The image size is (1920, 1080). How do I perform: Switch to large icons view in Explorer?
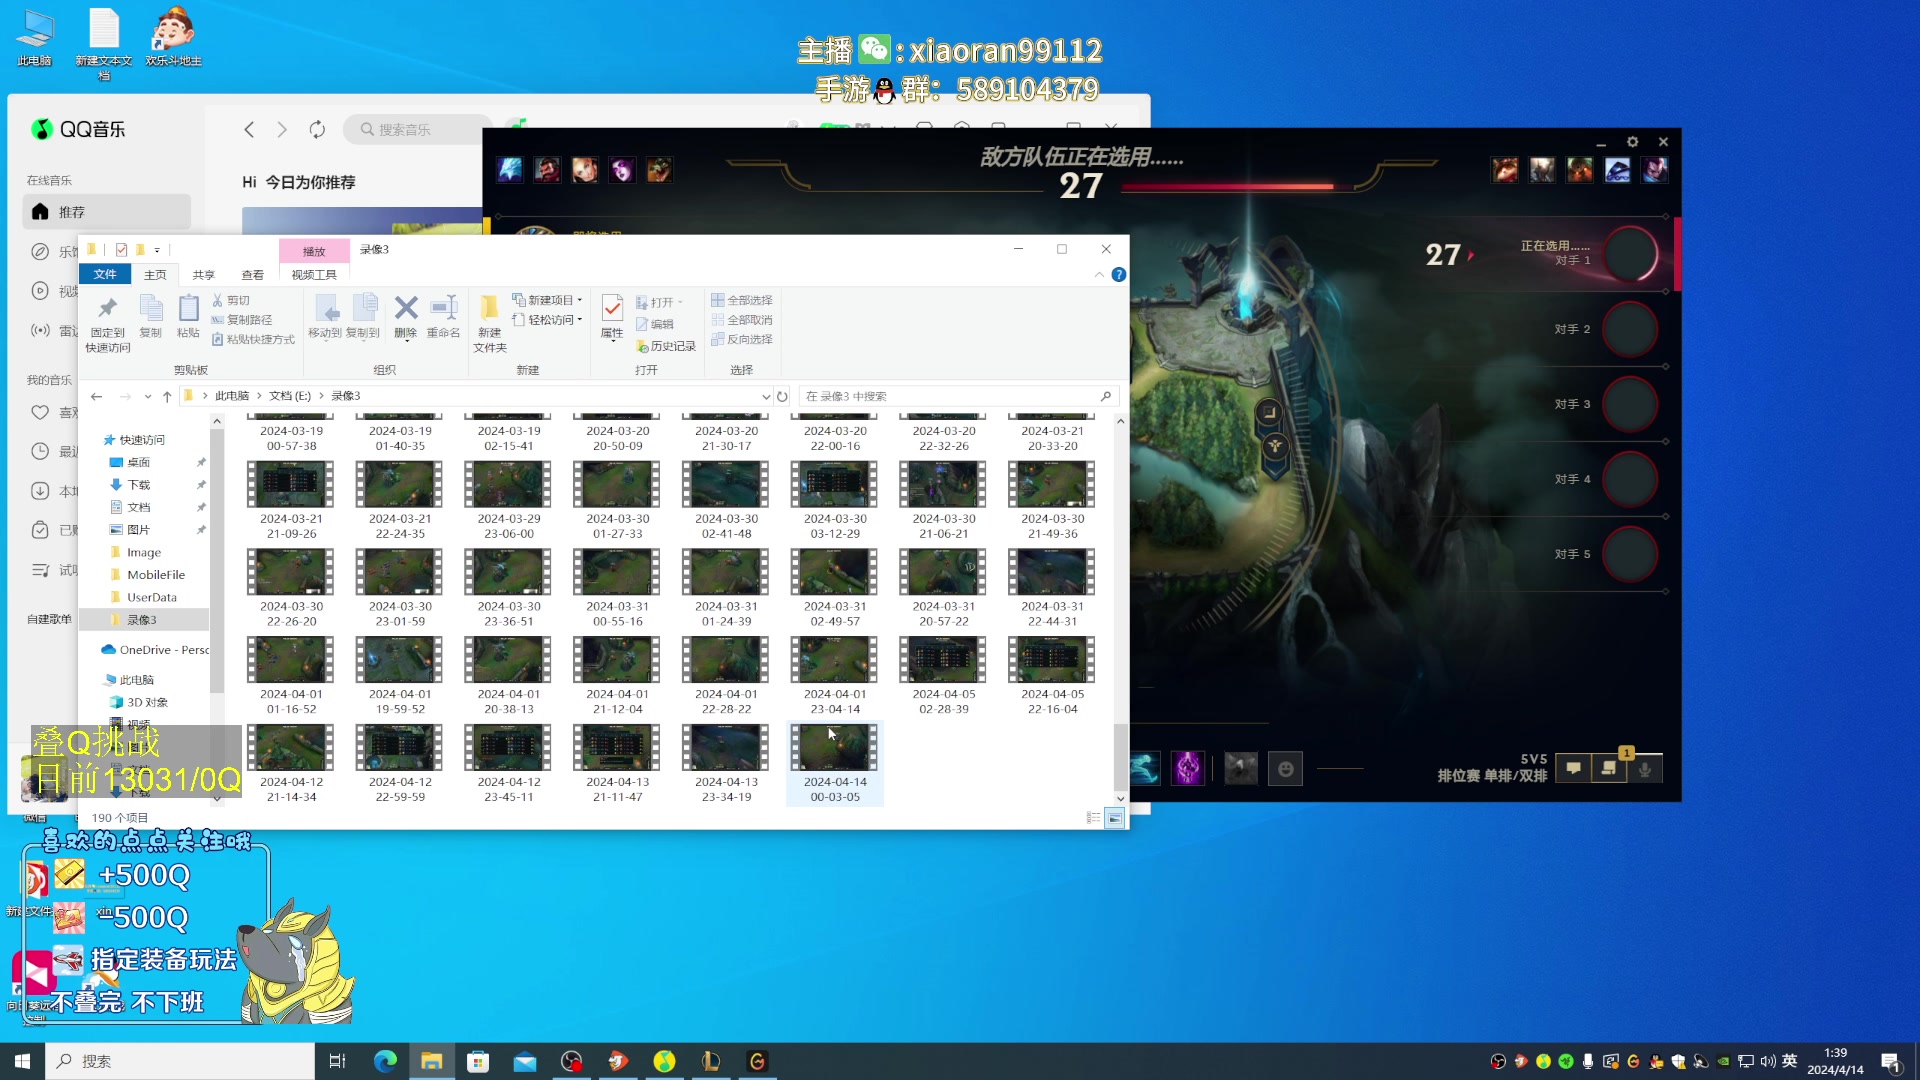(1114, 818)
